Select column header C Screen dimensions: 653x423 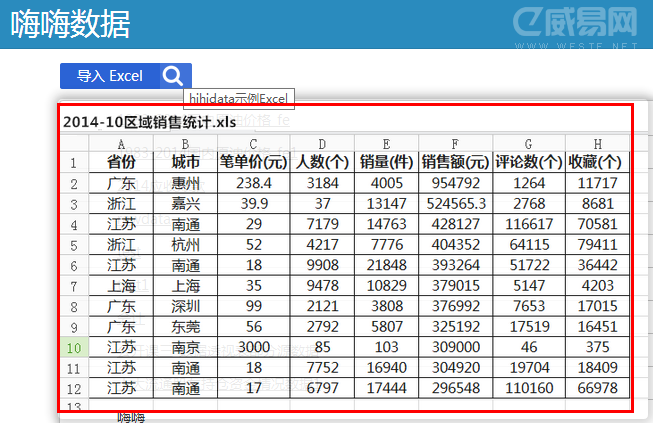254,144
